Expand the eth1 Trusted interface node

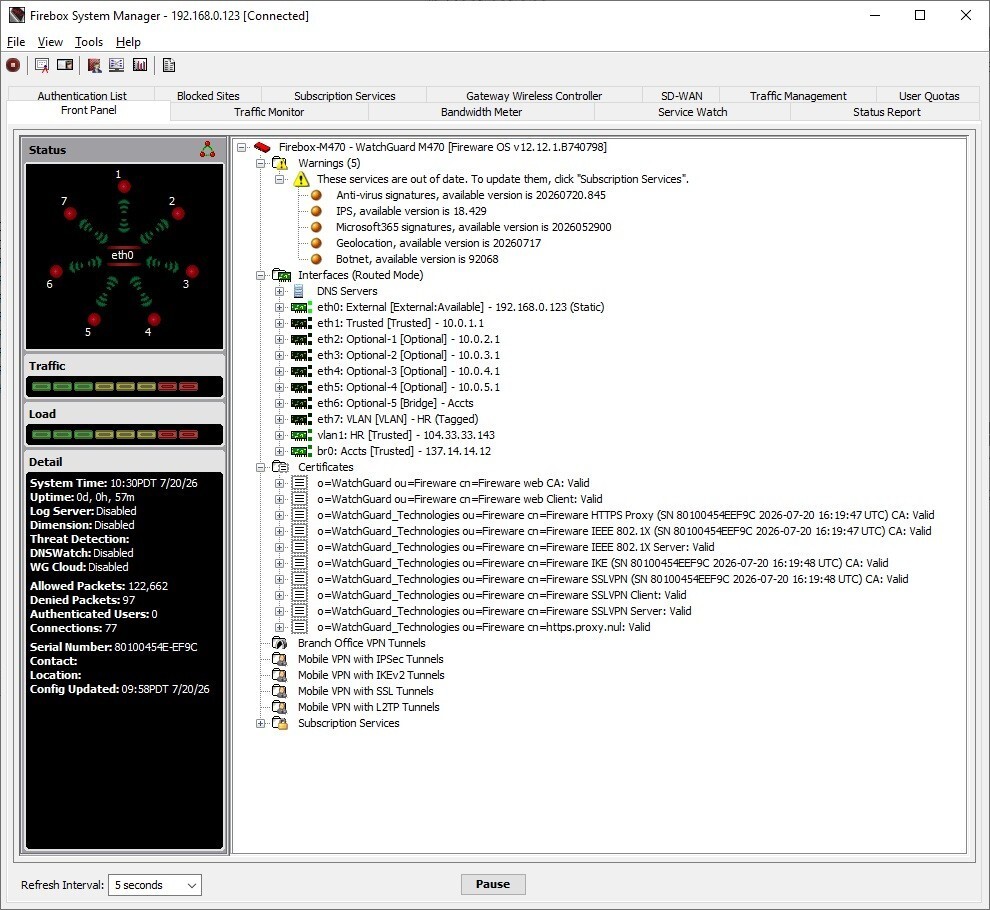coord(279,323)
